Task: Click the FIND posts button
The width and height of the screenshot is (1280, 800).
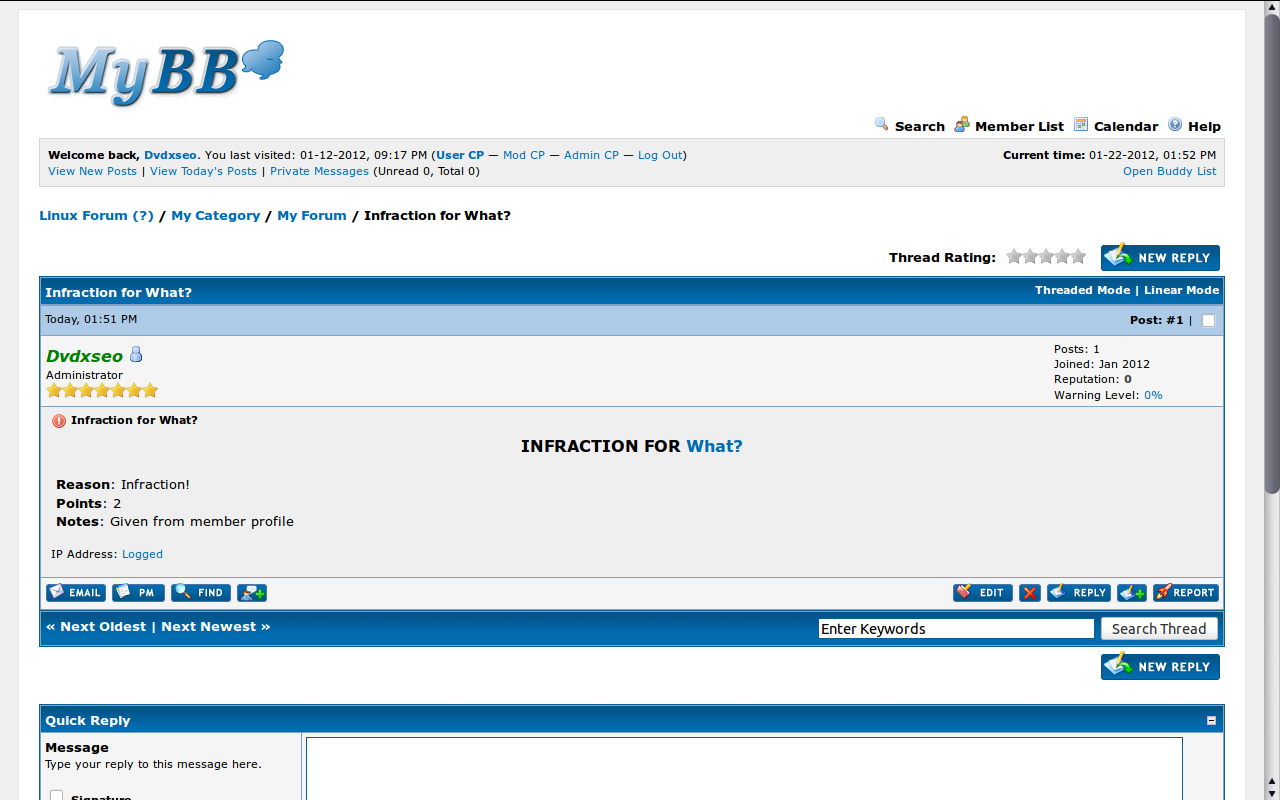Action: pos(201,593)
